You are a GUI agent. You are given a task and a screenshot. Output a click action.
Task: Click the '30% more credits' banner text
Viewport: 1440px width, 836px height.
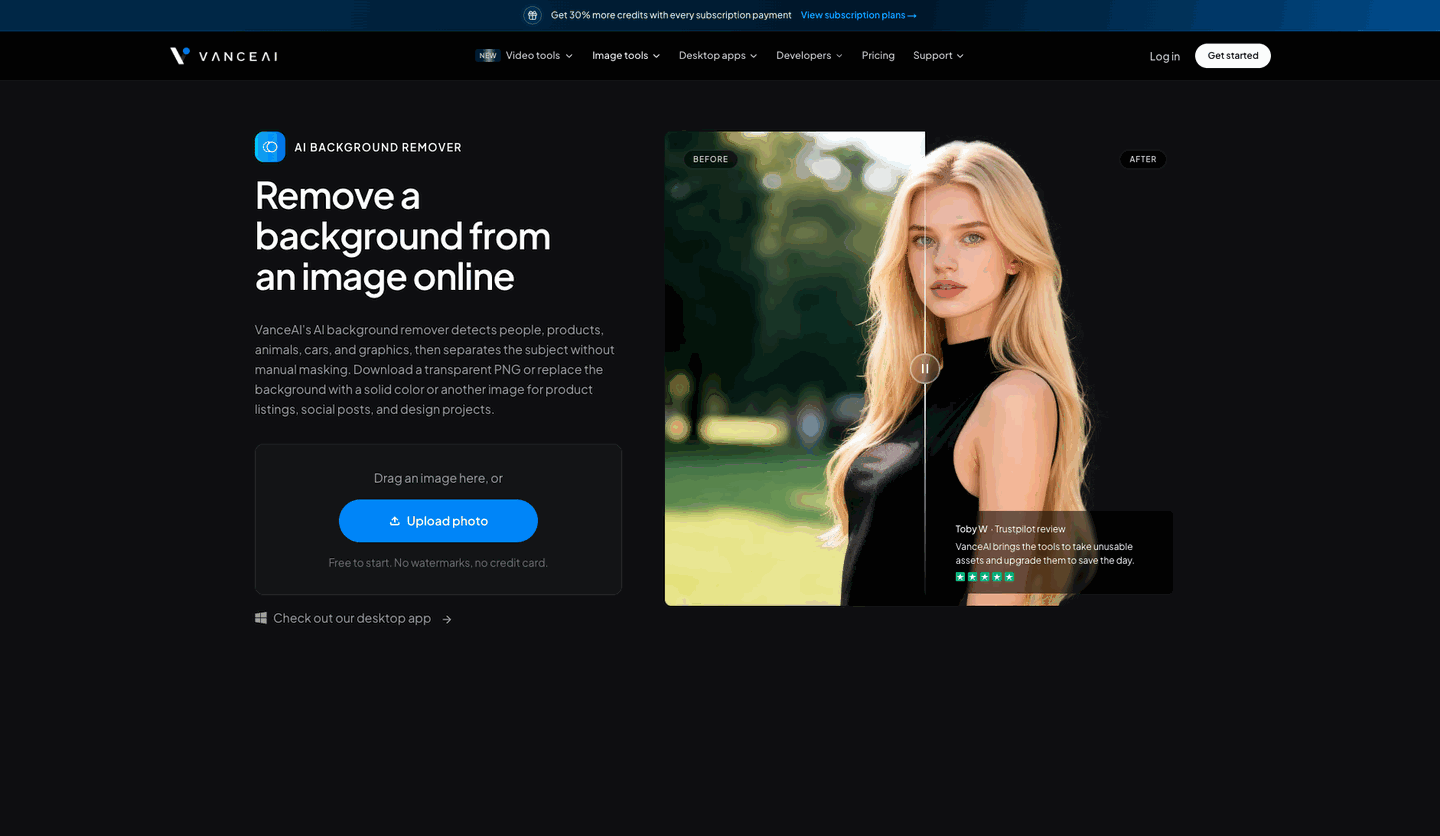(x=671, y=15)
